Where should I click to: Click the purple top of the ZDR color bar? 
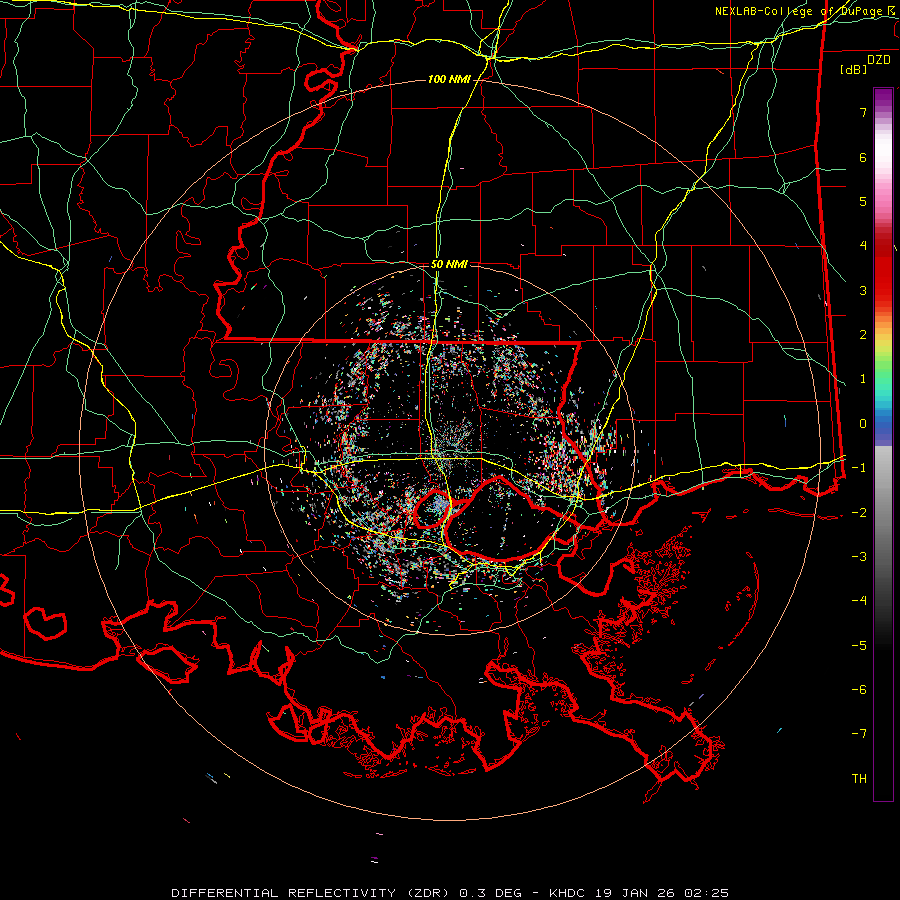(883, 98)
